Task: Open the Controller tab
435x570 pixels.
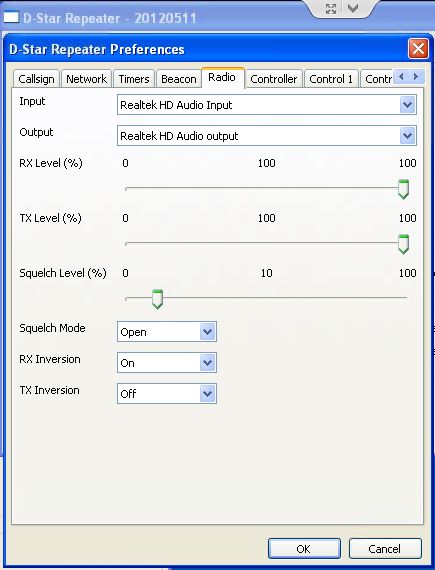Action: 274,79
